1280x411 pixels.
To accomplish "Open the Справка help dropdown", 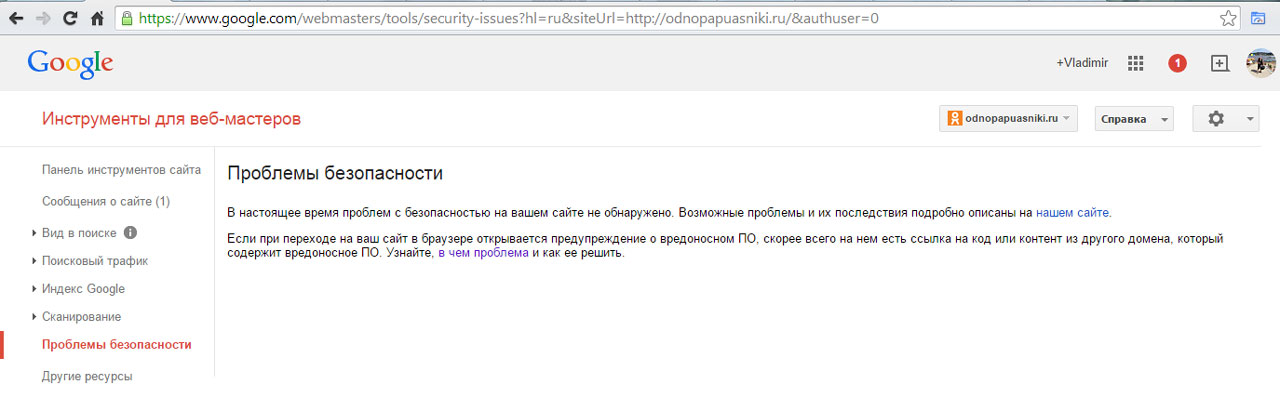I will 1134,118.
